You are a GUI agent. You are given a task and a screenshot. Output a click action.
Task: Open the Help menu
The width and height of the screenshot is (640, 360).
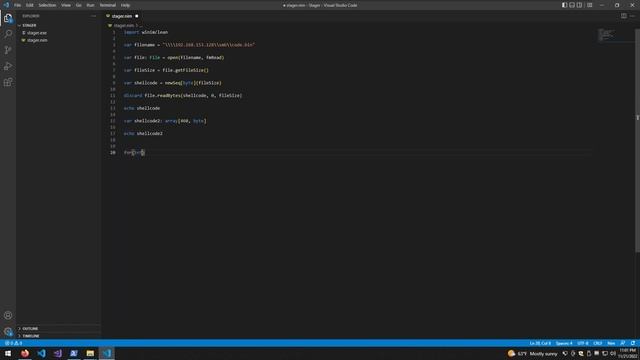click(x=125, y=5)
